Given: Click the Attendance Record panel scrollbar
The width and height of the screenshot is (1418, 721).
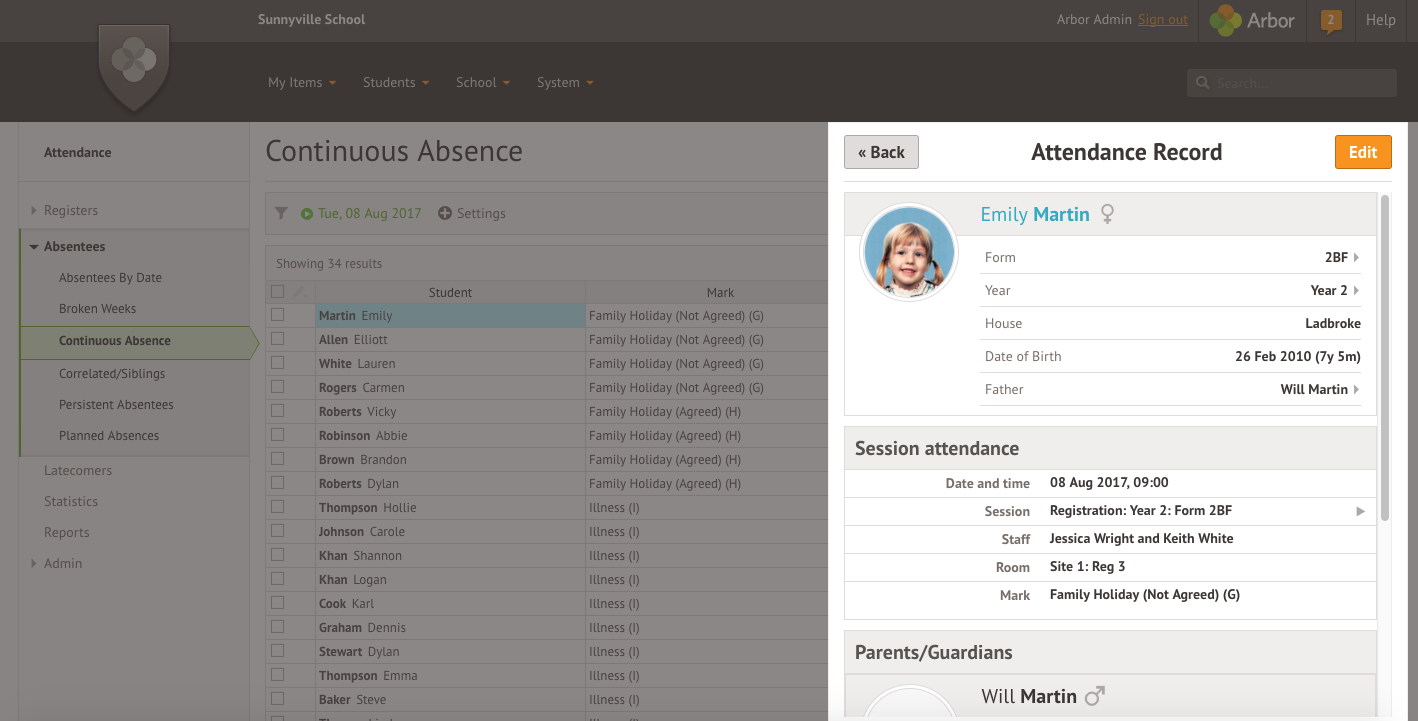Looking at the screenshot, I should pyautogui.click(x=1385, y=358).
